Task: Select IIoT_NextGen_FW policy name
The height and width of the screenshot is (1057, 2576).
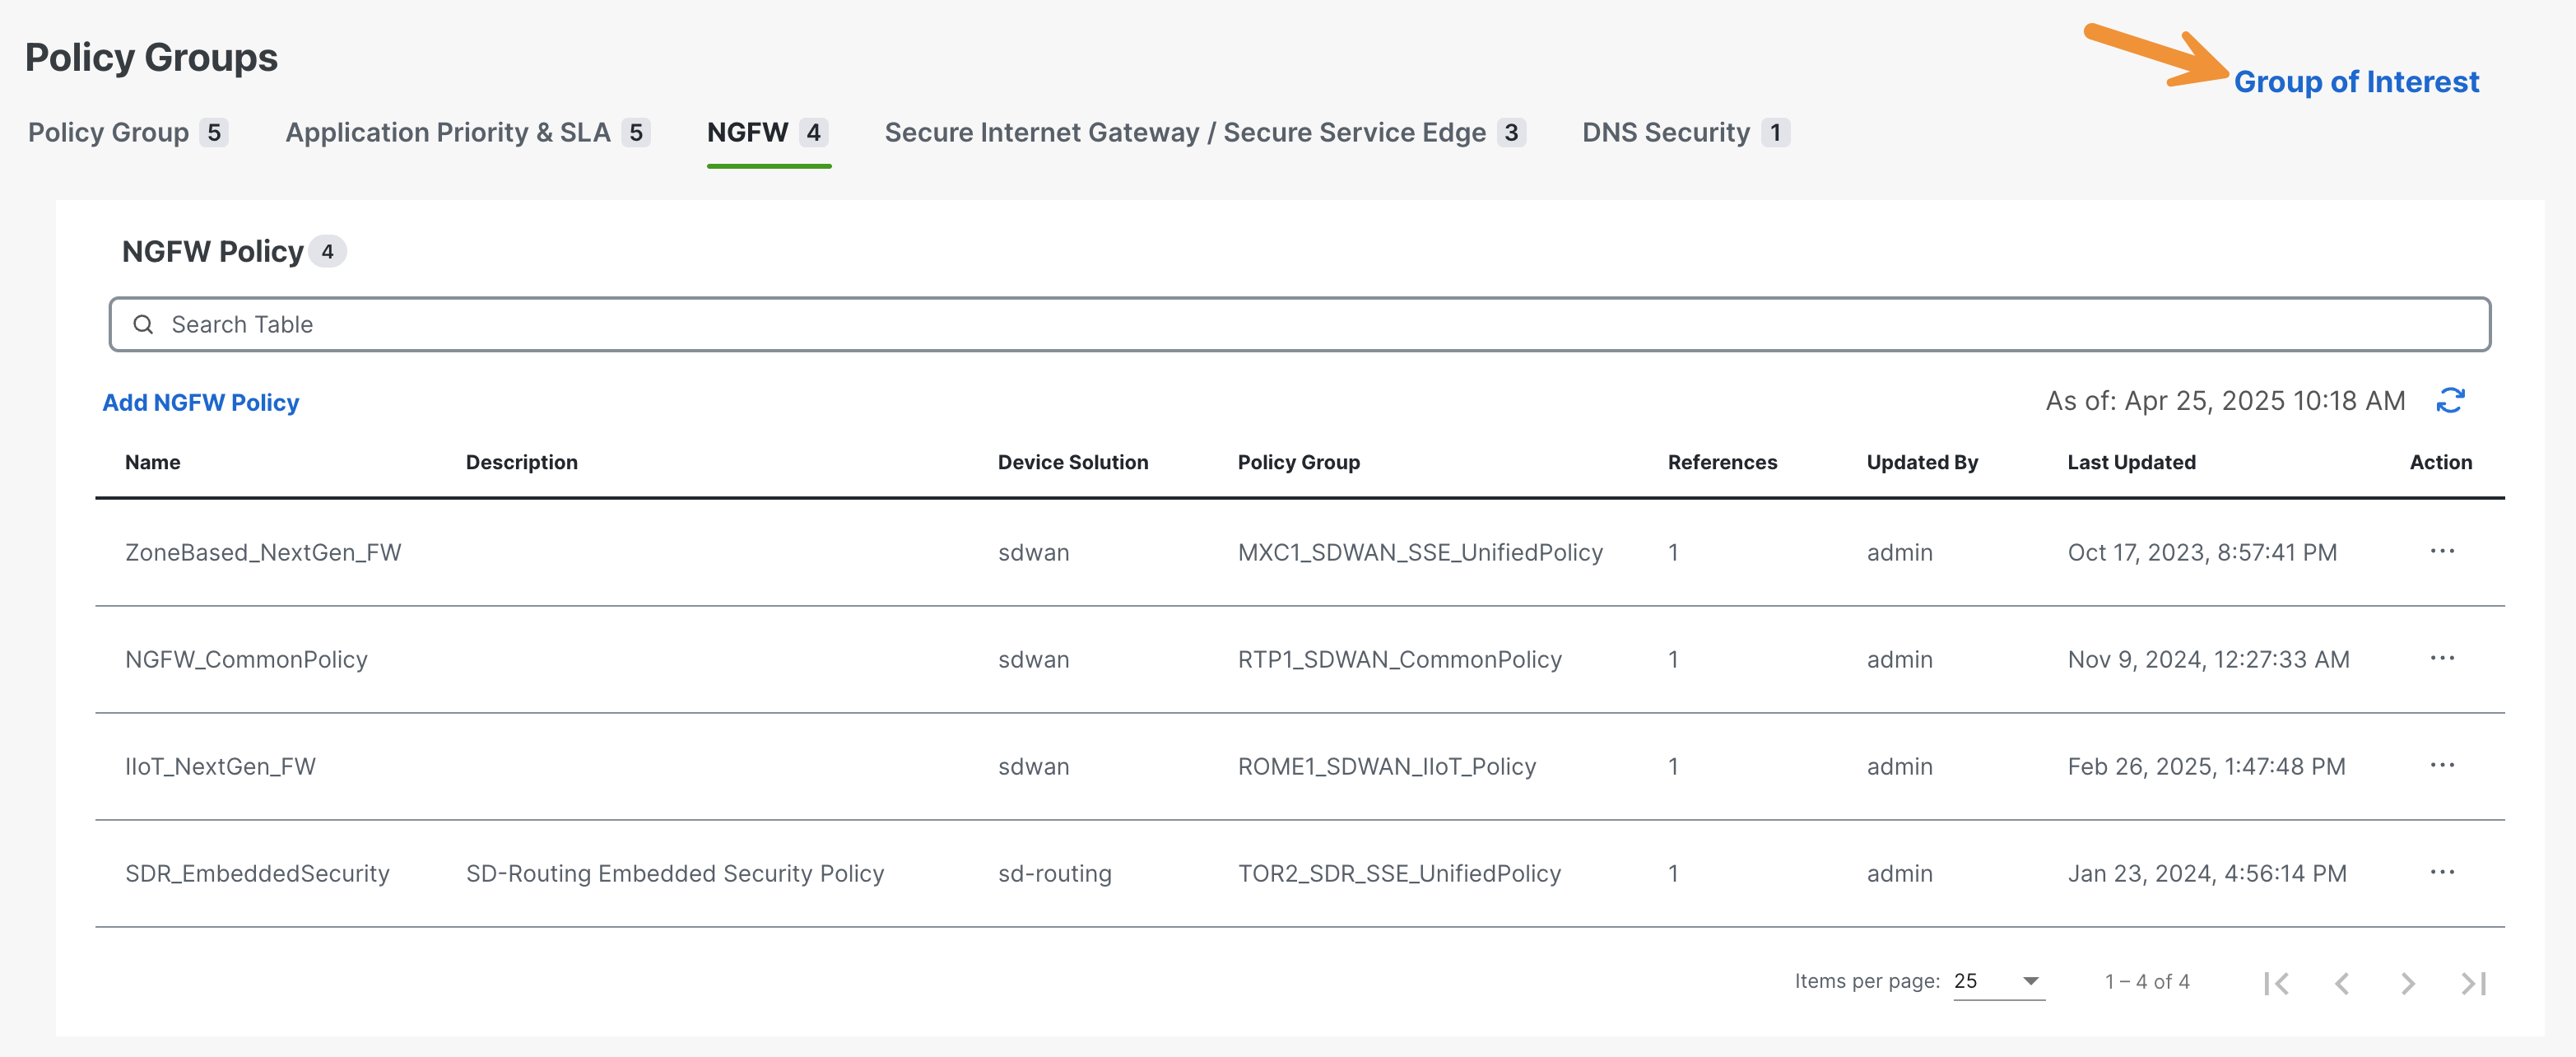Action: [220, 766]
